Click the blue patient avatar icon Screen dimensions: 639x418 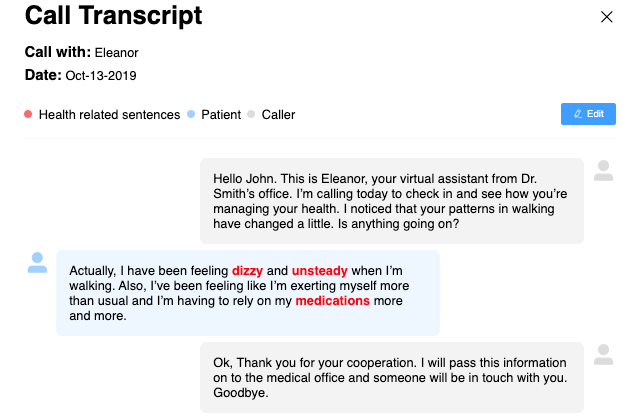click(x=37, y=263)
